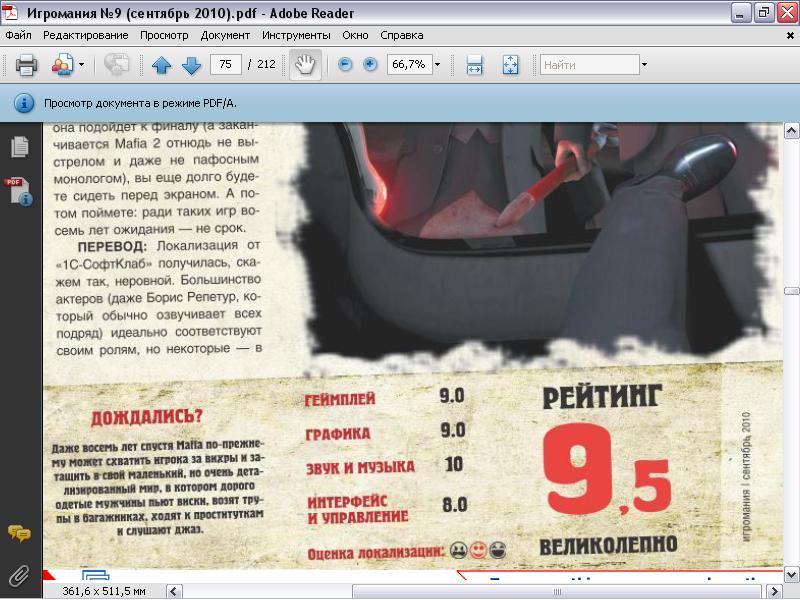
Task: Click the PDF/A info icon in blue bar
Action: 24,103
